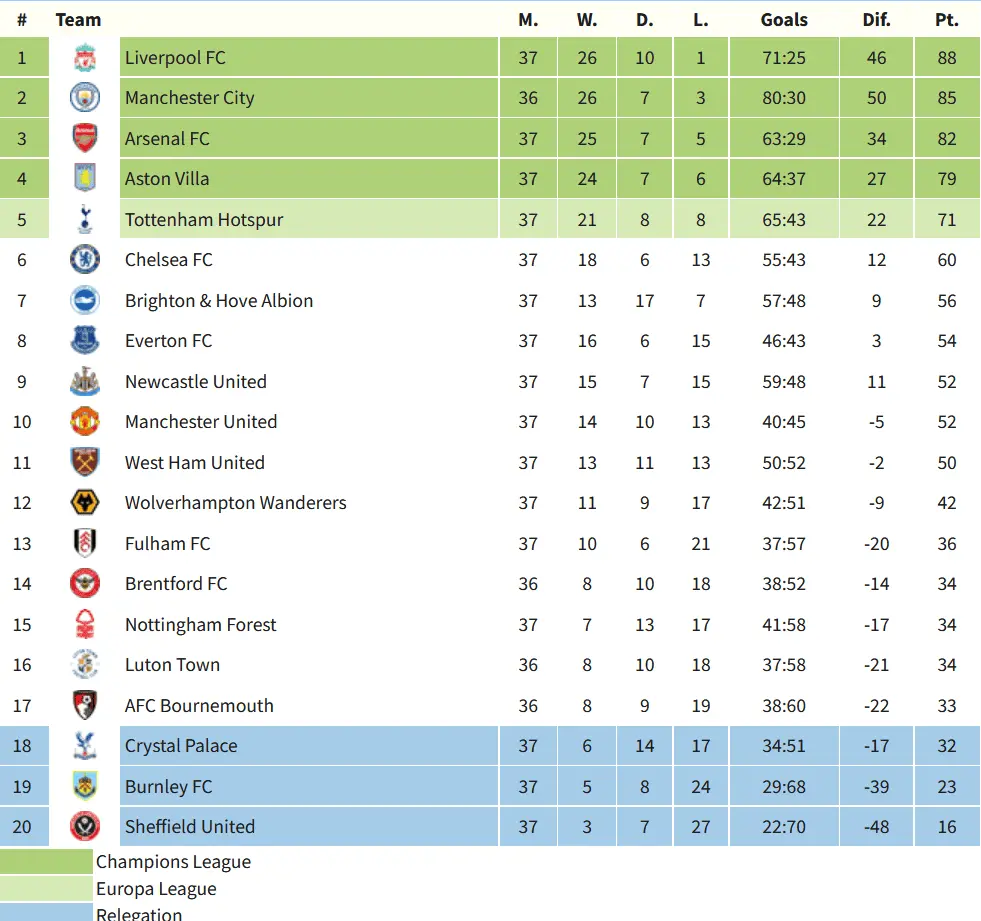Click the Dif. column header
This screenshot has height=921, width=981.
876,19
